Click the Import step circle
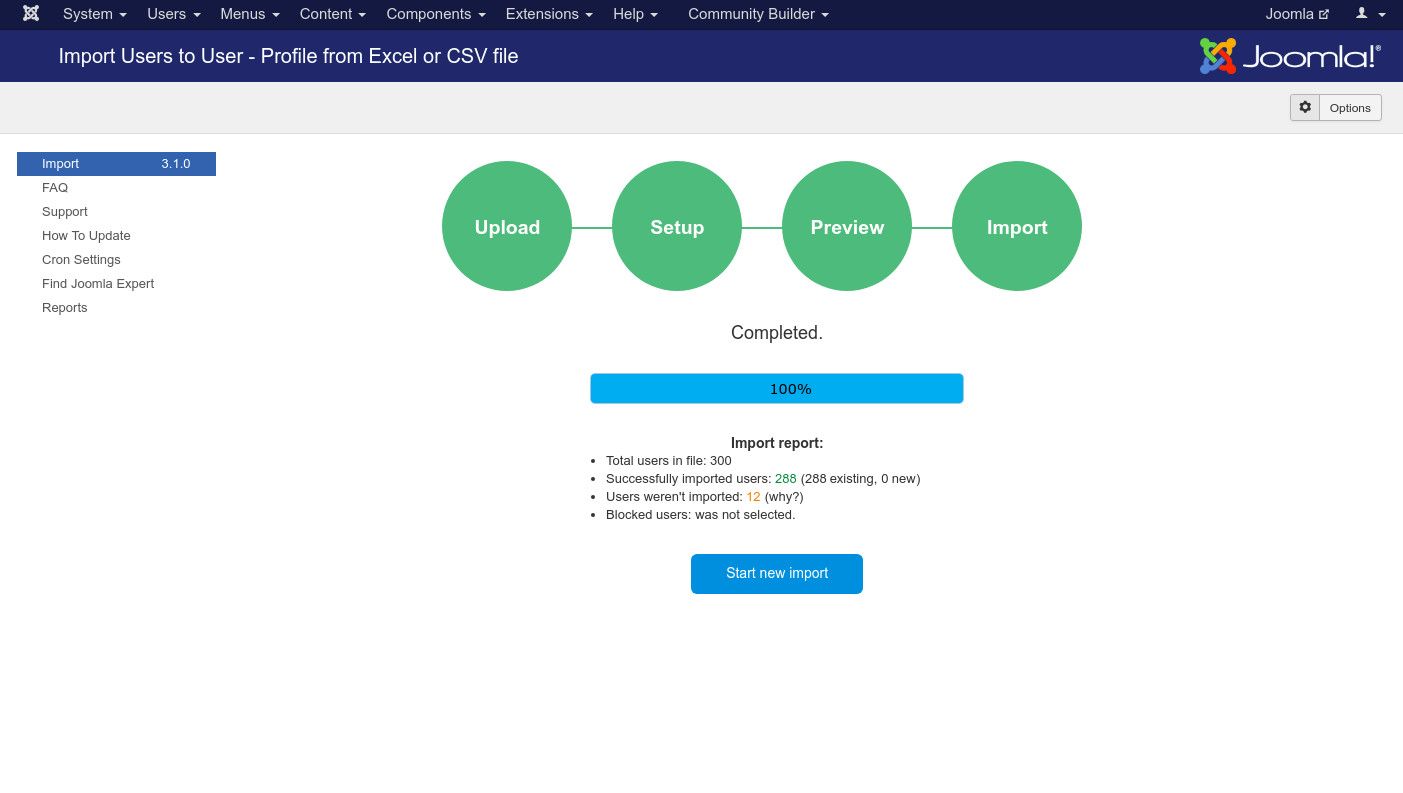The width and height of the screenshot is (1403, 793). pyautogui.click(x=1017, y=226)
